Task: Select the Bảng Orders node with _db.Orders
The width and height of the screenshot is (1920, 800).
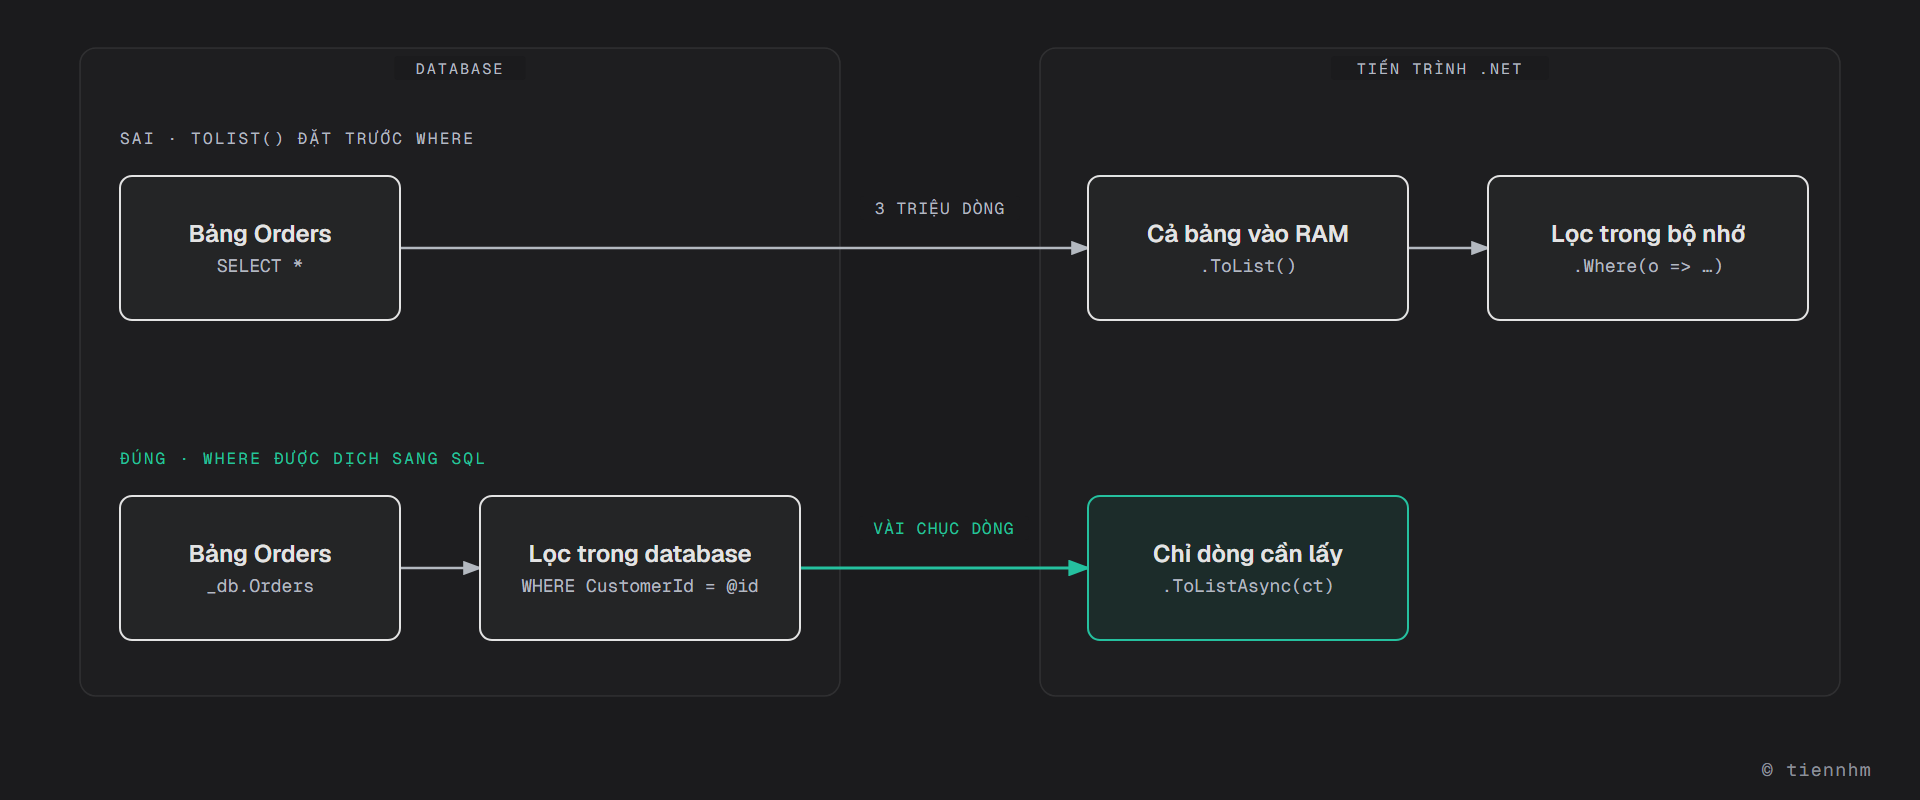Action: pyautogui.click(x=260, y=568)
